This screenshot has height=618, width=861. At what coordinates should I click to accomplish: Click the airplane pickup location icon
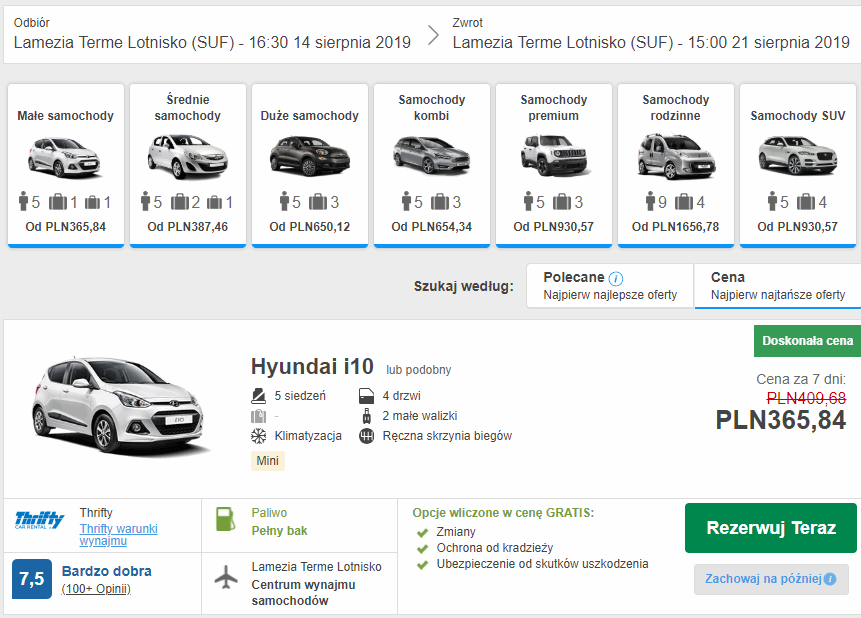click(226, 577)
